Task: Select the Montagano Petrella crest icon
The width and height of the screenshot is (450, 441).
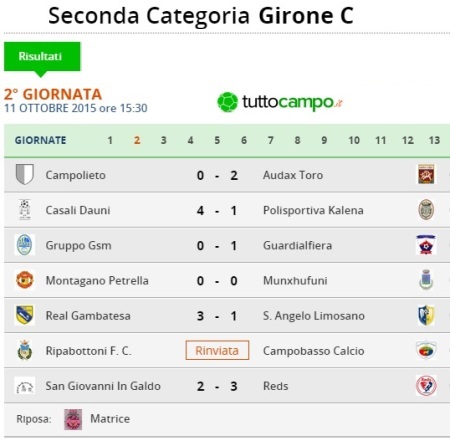Action: 25,280
